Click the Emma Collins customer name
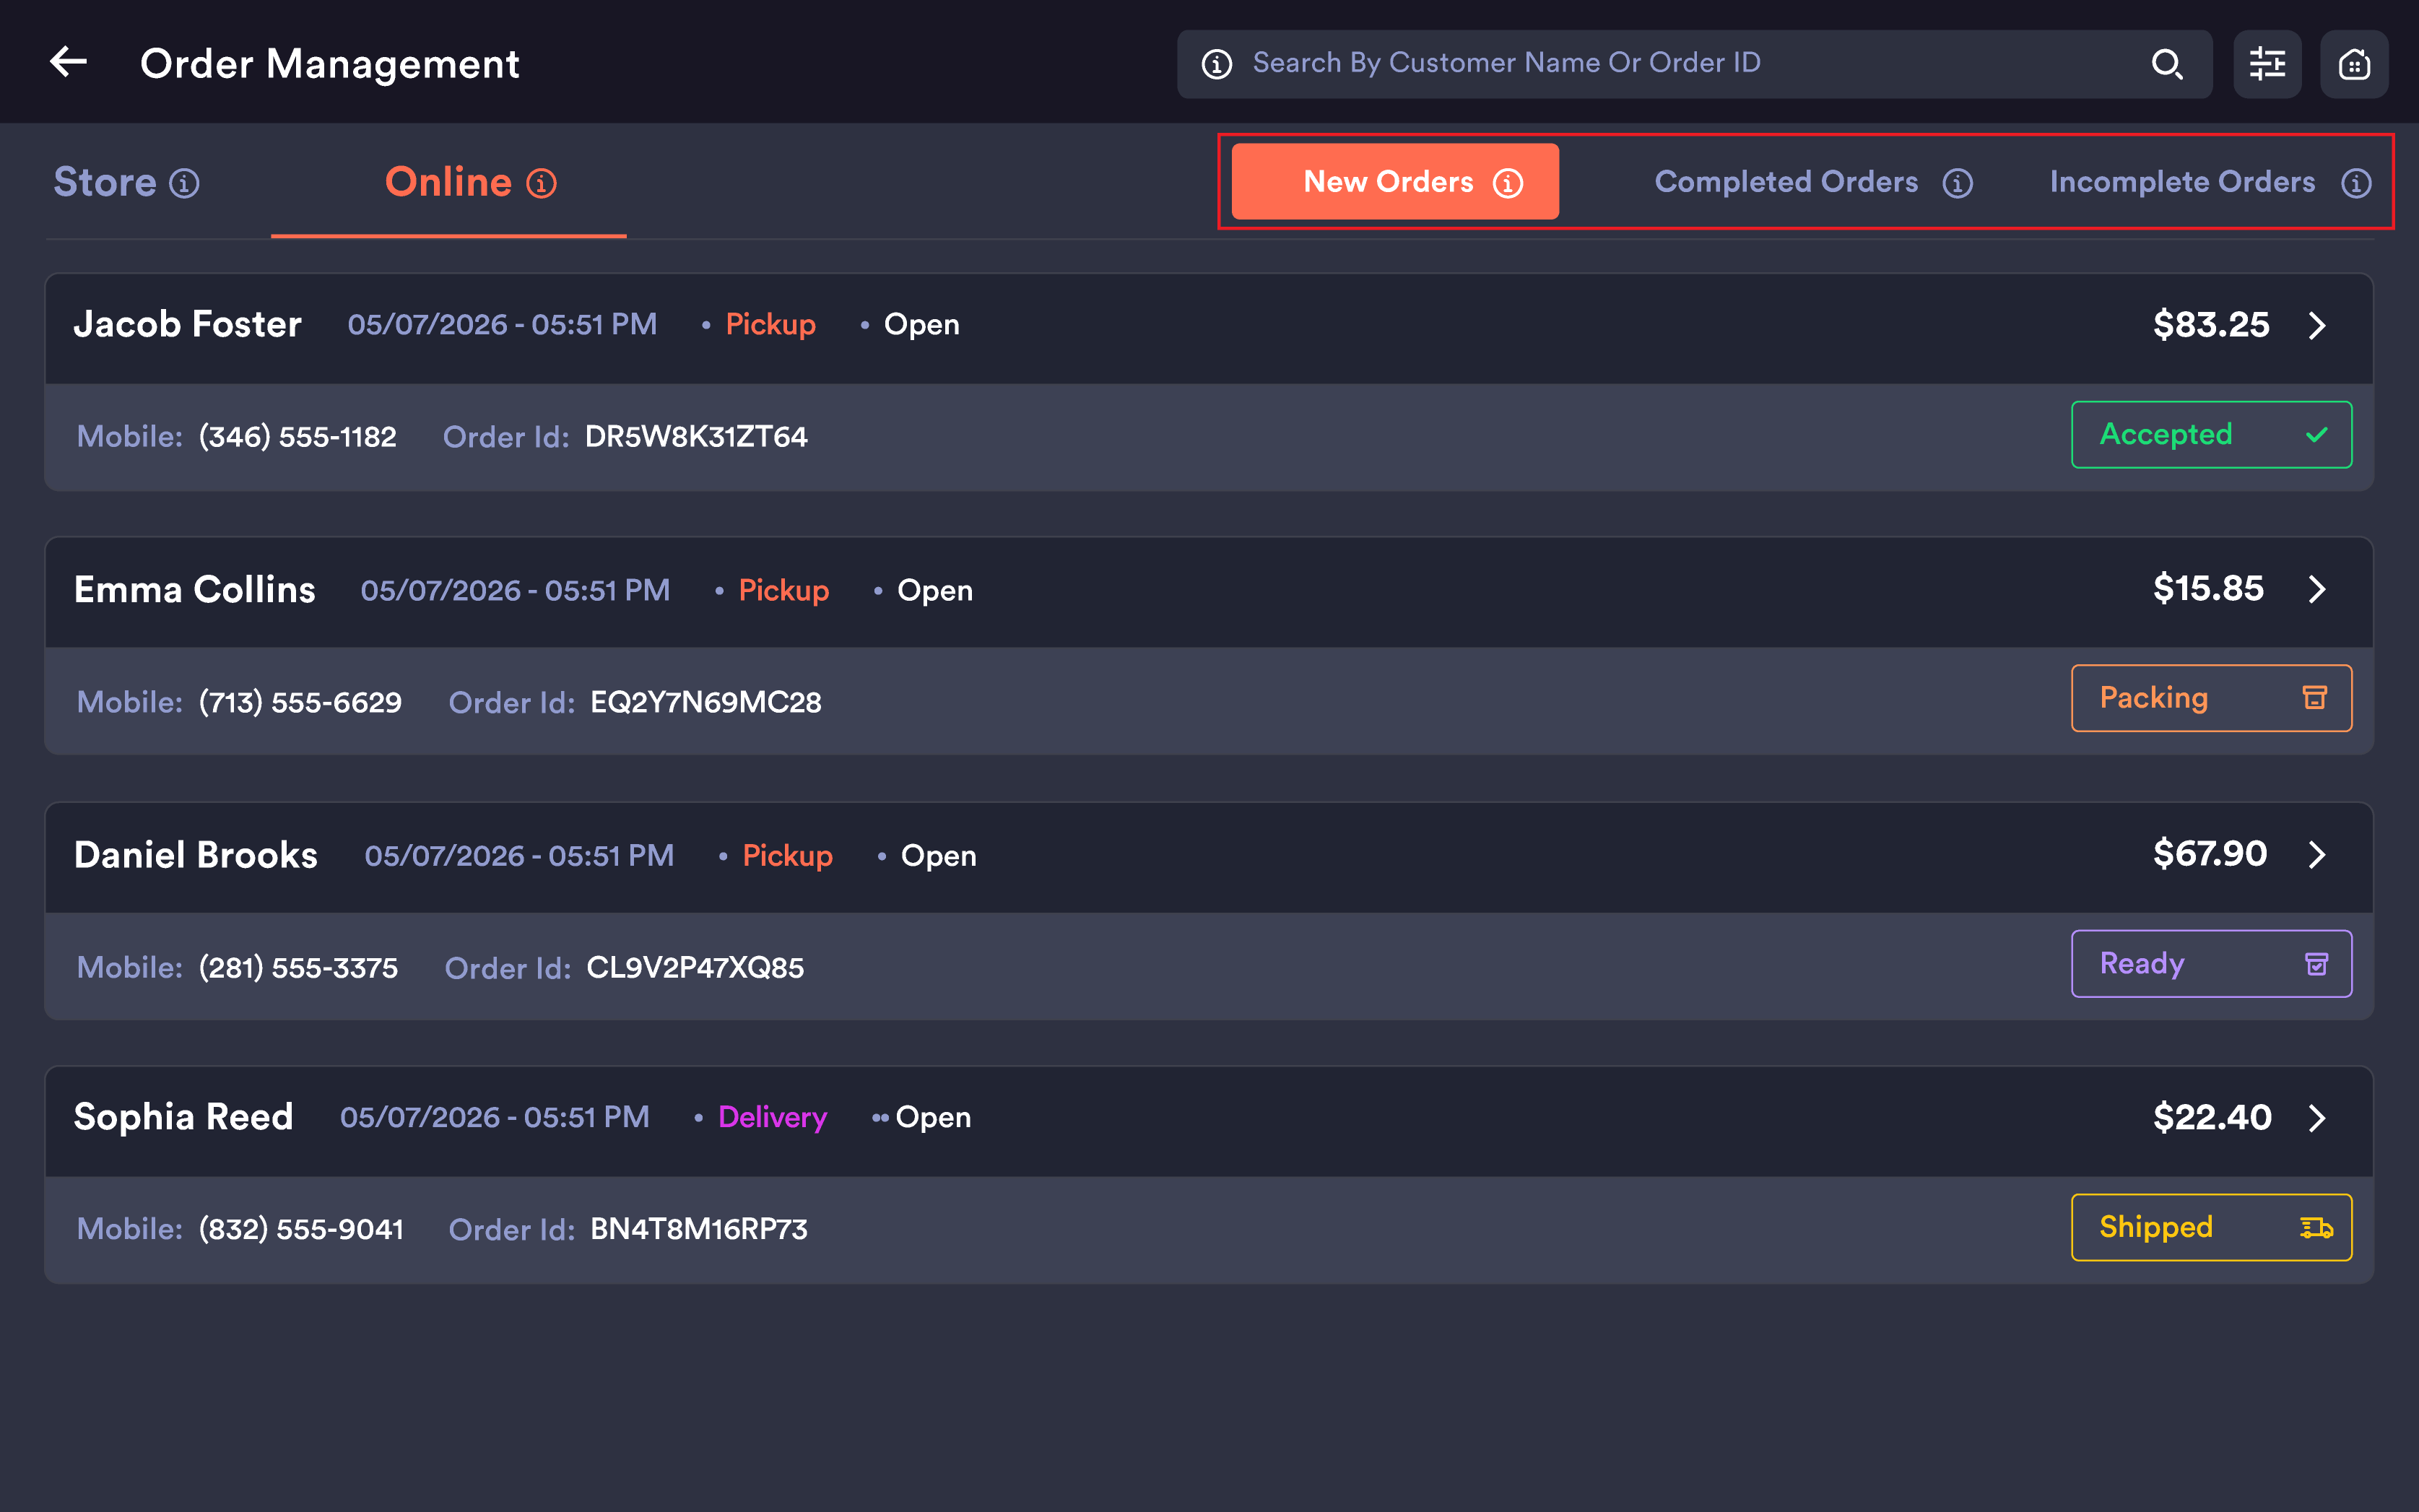The width and height of the screenshot is (2419, 1512). [194, 589]
